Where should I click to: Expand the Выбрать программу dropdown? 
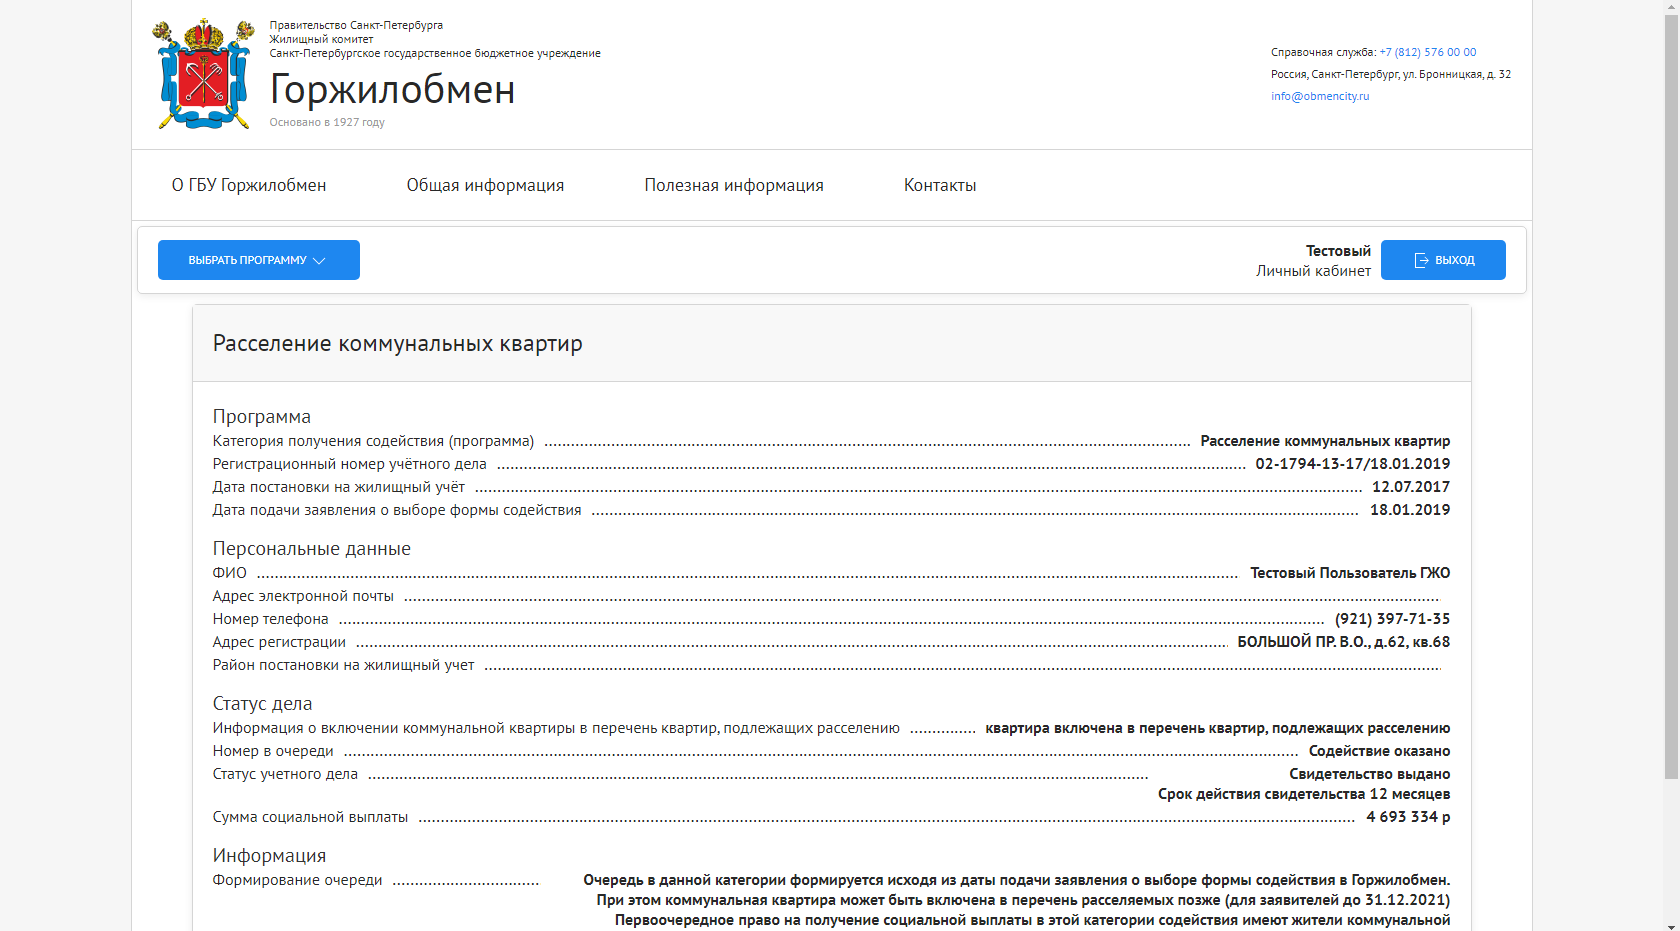pyautogui.click(x=258, y=260)
